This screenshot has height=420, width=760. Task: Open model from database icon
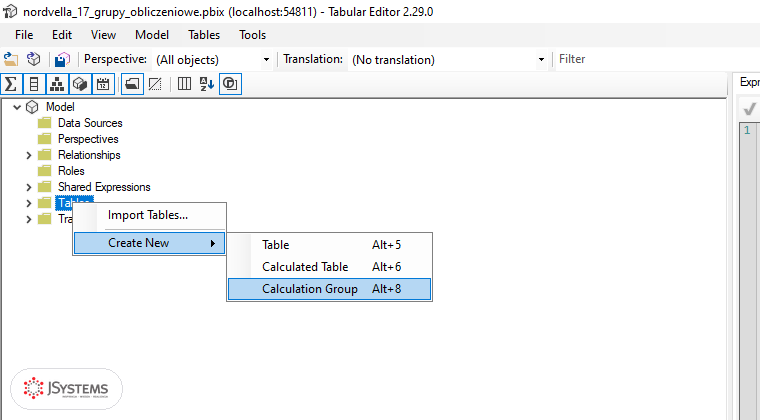tap(33, 59)
